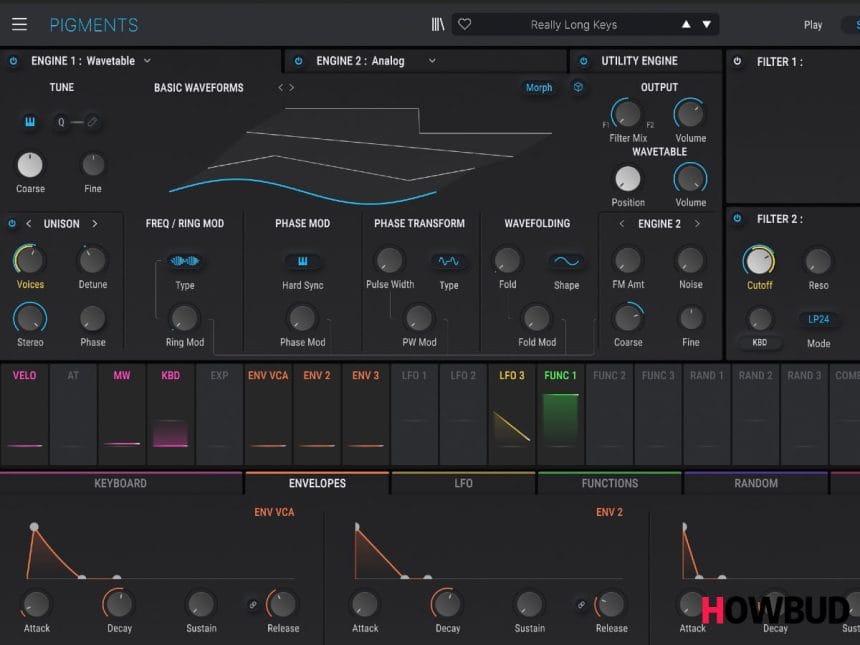
Task: Switch to the LFO tab
Action: click(463, 483)
